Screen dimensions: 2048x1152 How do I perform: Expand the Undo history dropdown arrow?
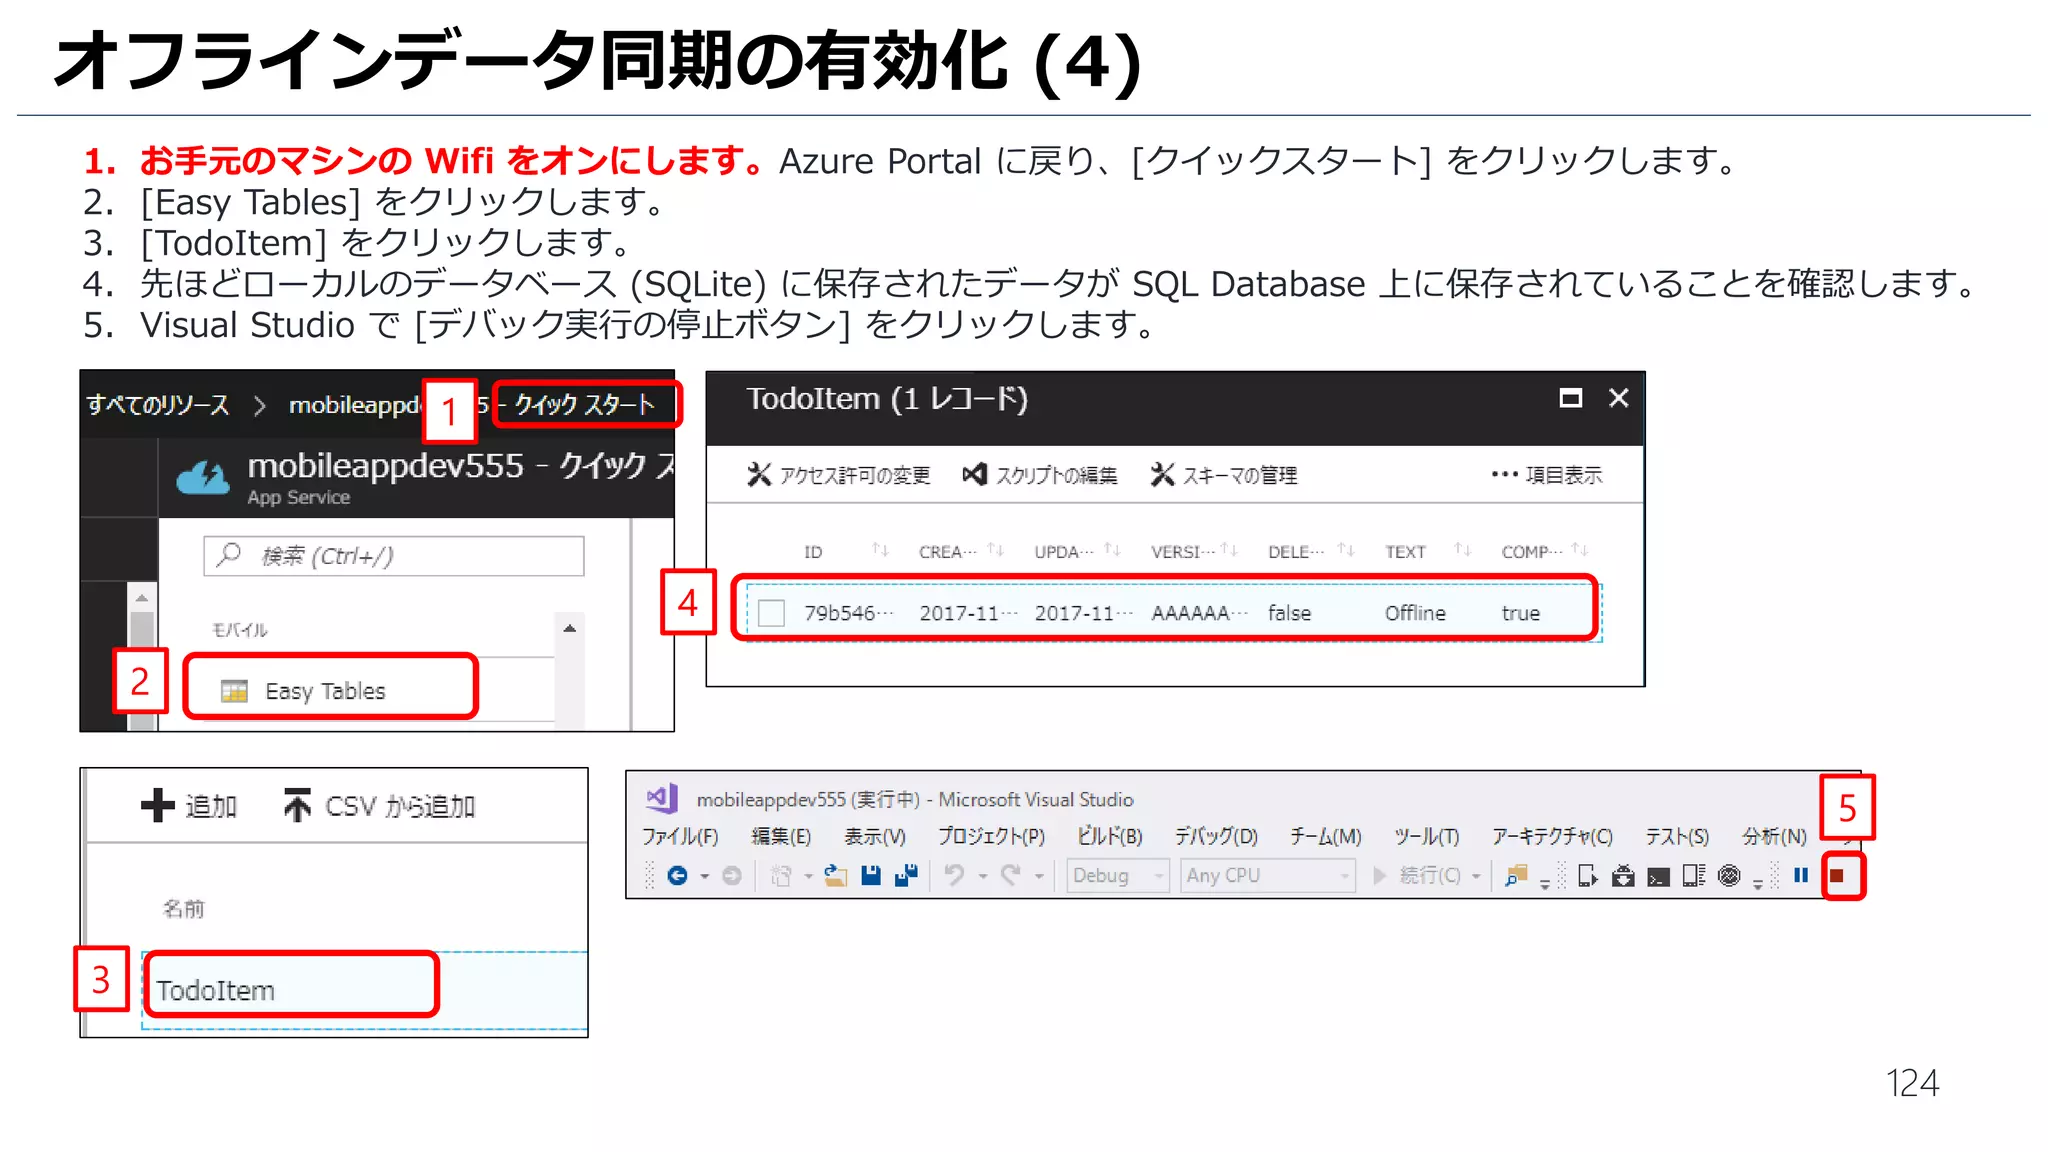983,877
